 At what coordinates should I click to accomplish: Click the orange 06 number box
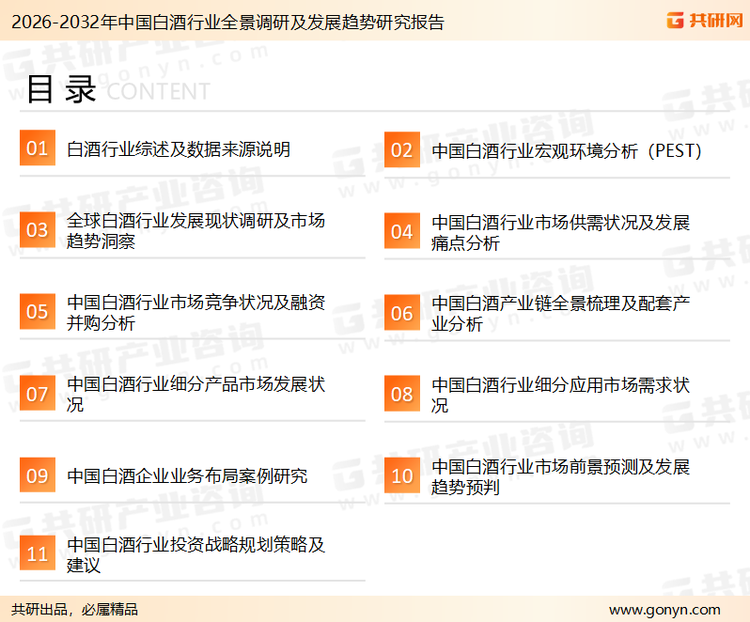pos(402,313)
